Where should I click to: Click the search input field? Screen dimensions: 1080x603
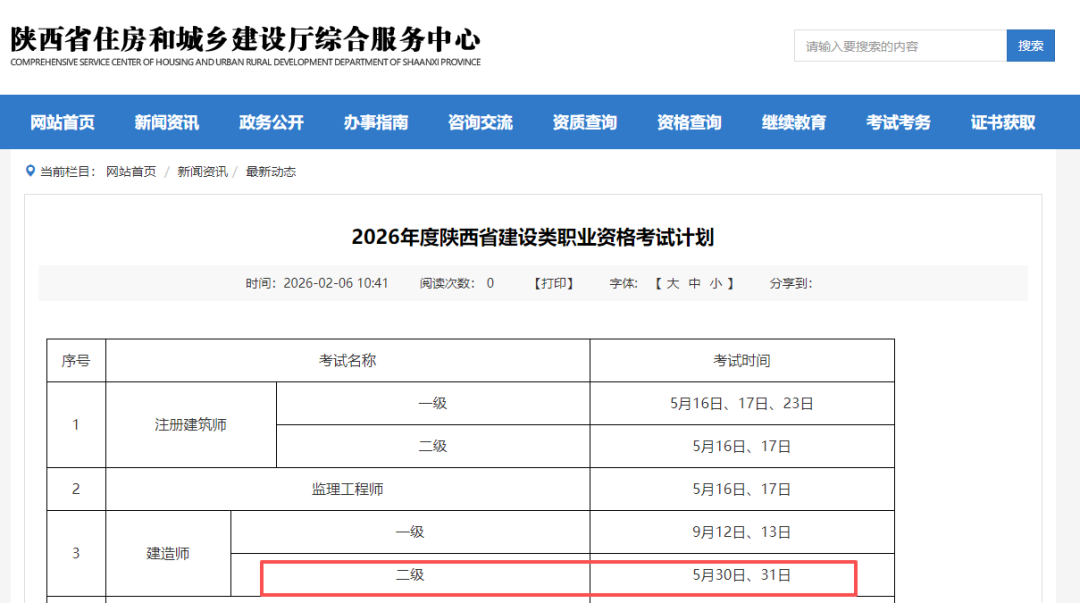900,46
